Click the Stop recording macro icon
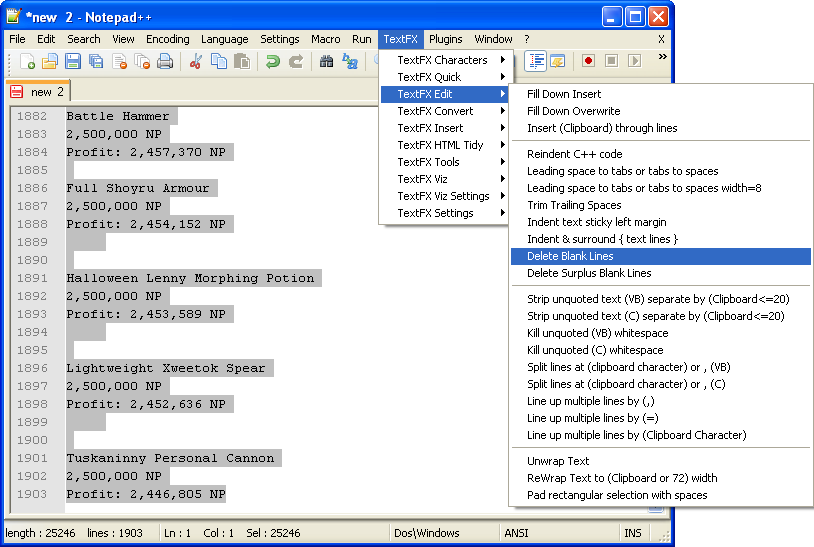This screenshot has width=814, height=547. point(612,61)
